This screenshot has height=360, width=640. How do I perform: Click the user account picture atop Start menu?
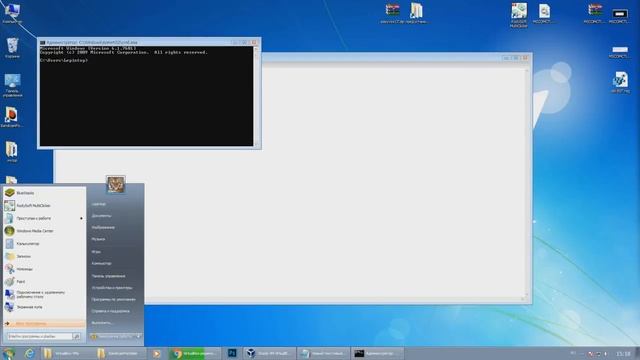pyautogui.click(x=116, y=184)
